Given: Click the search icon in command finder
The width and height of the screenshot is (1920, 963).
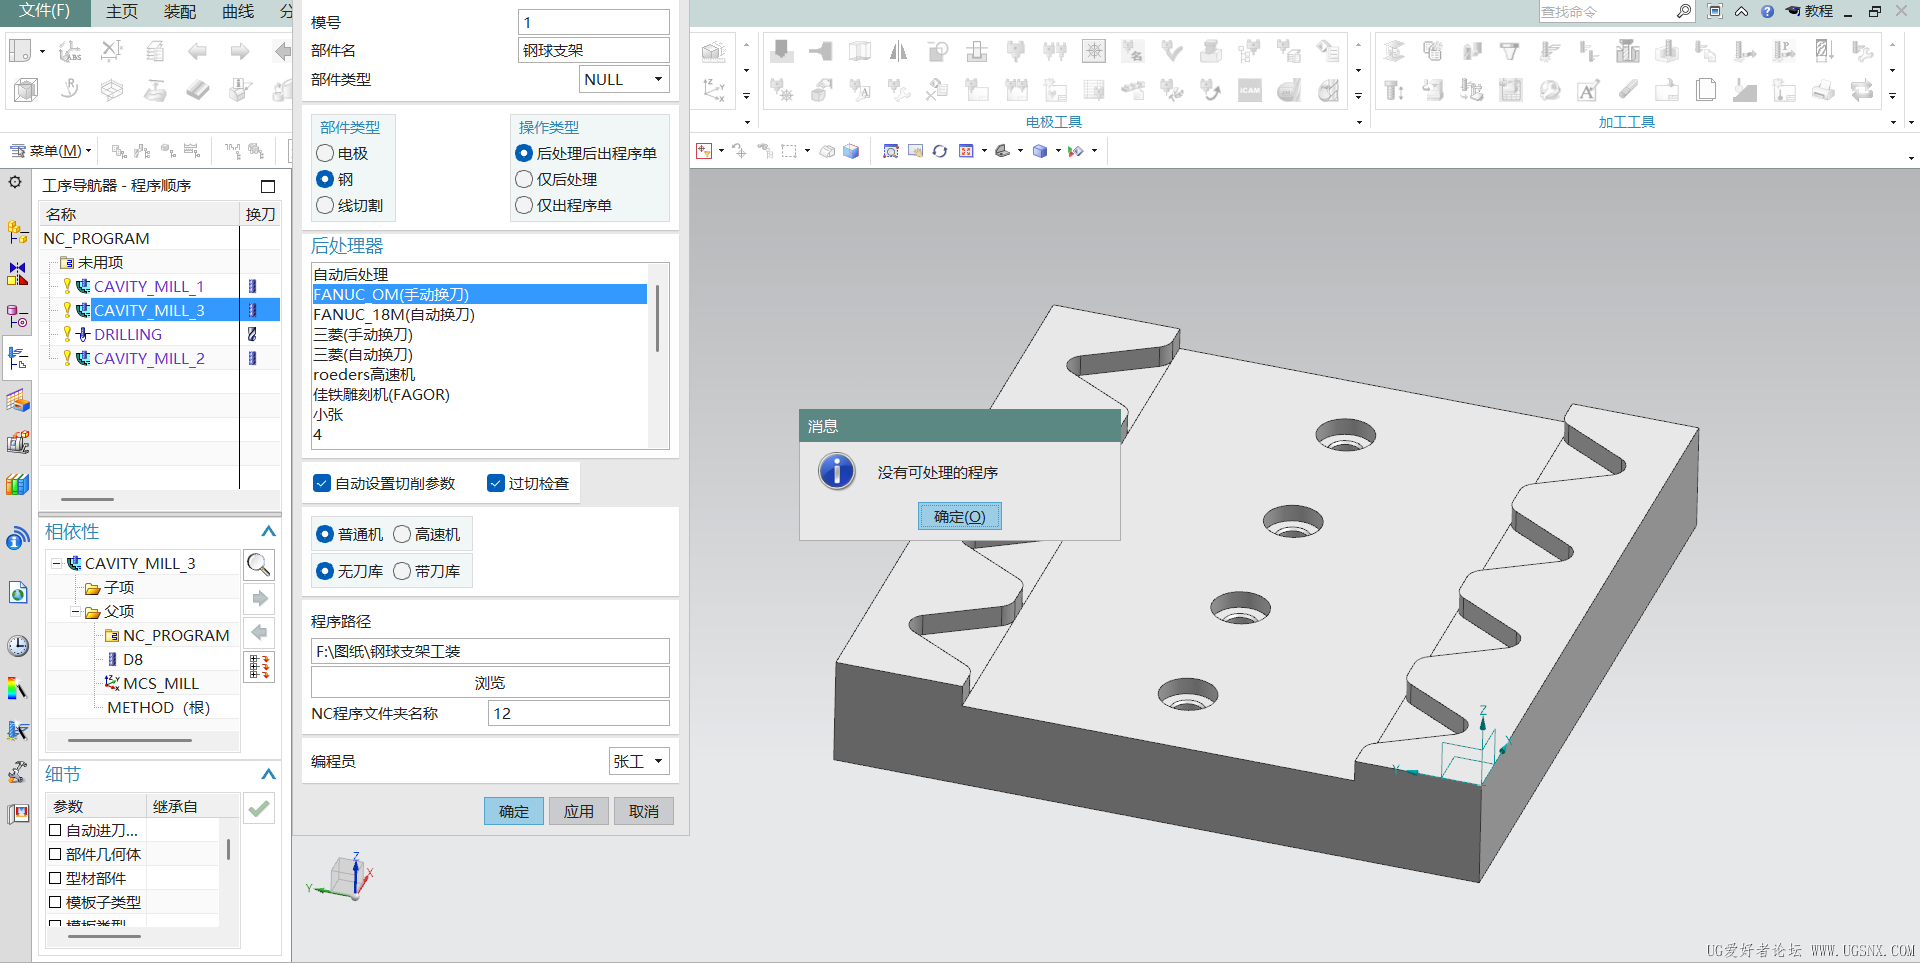Looking at the screenshot, I should click(x=1684, y=11).
